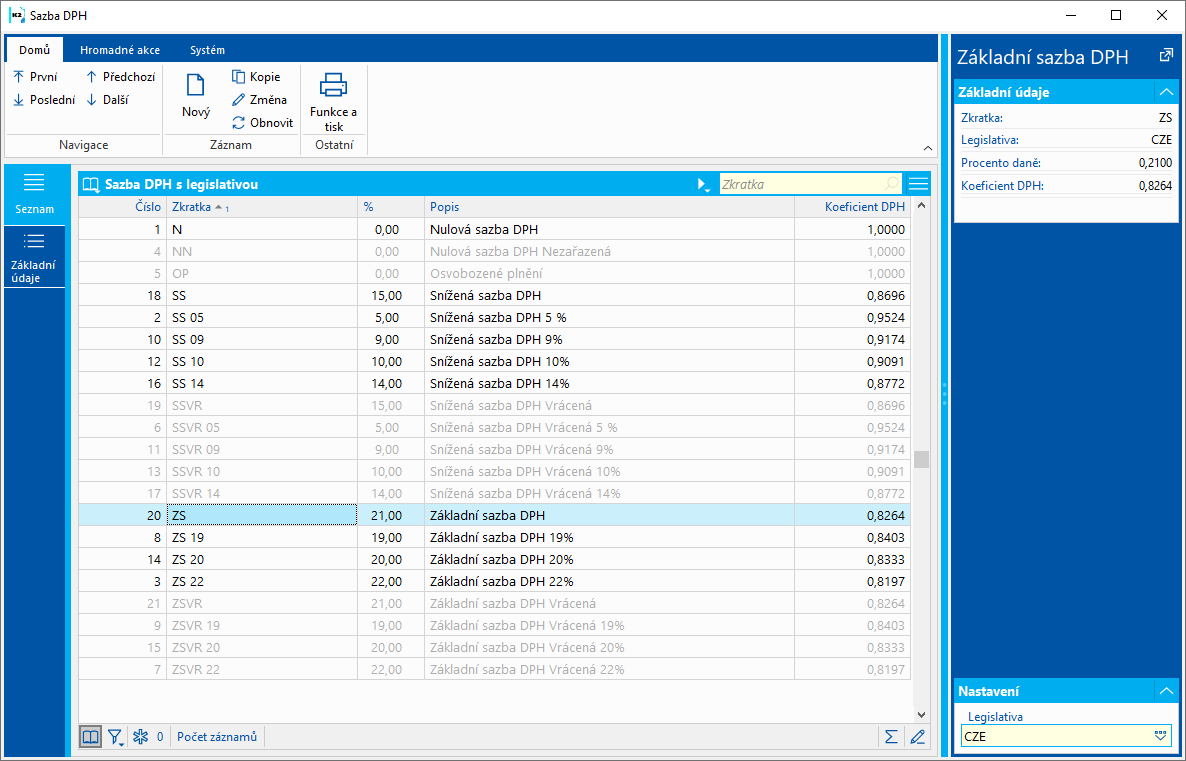This screenshot has width=1186, height=761.
Task: Refresh the data with Obnovit
Action: pos(262,122)
